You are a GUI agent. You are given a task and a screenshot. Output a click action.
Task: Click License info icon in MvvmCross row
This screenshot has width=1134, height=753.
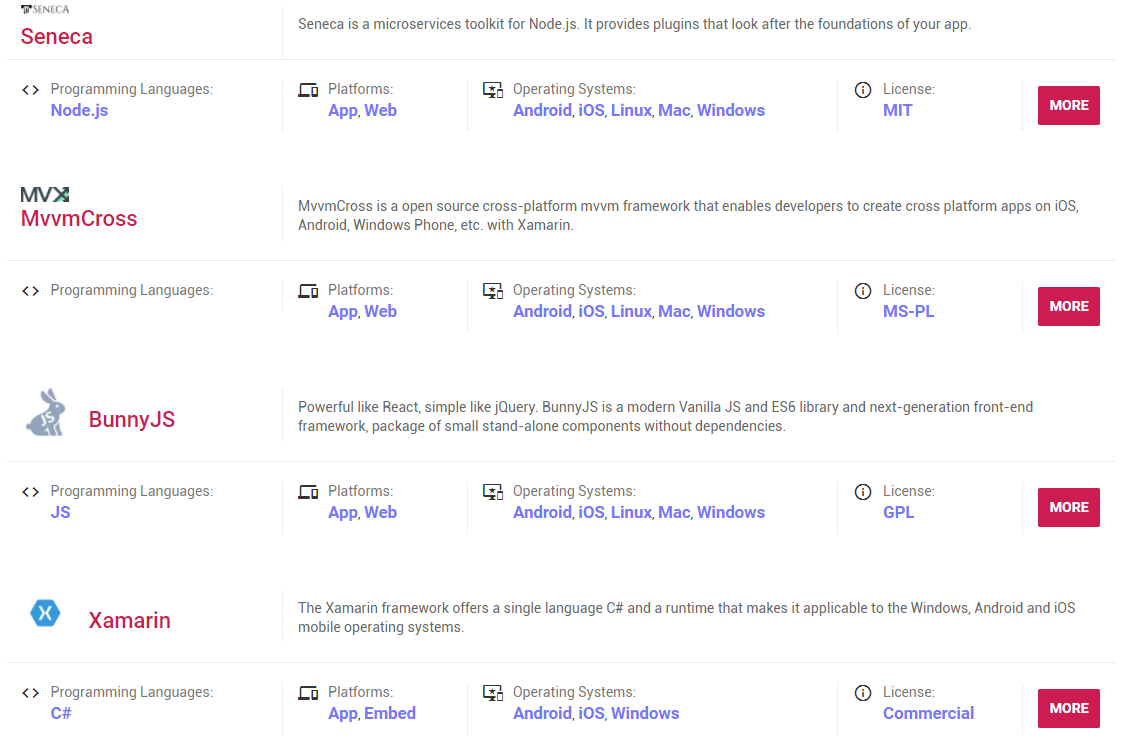point(863,291)
